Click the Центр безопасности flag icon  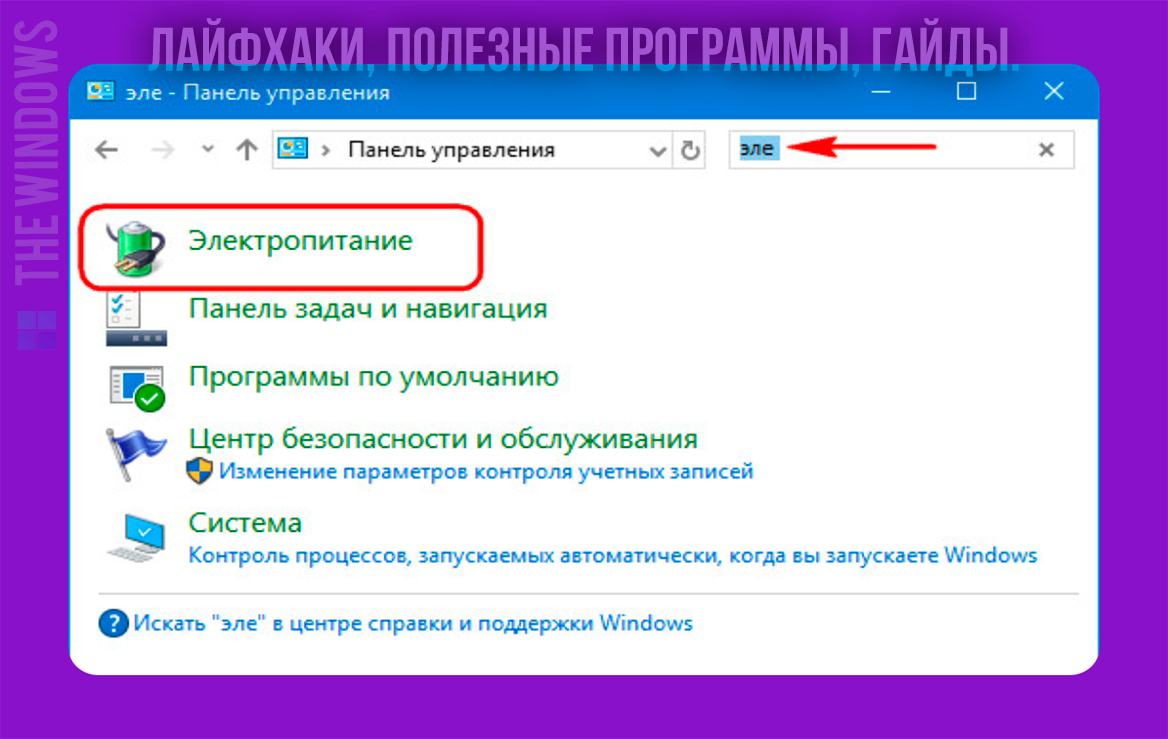tap(135, 454)
